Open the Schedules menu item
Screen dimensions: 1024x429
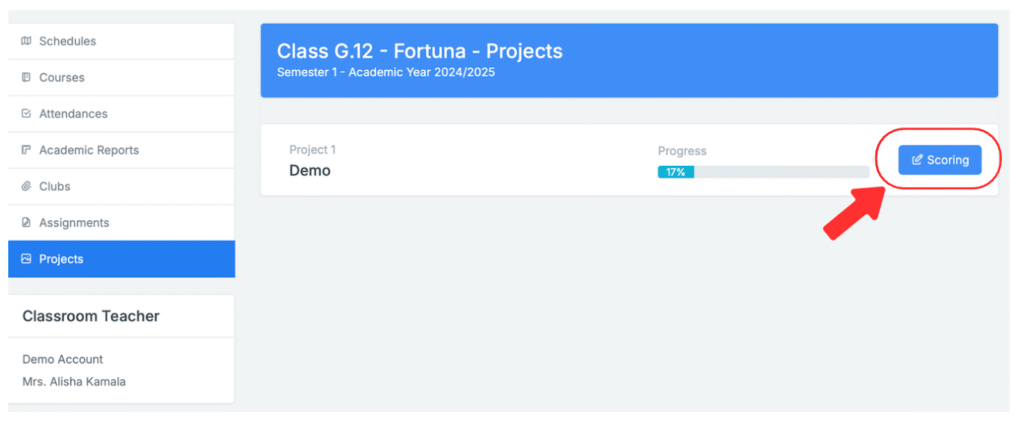tap(67, 41)
